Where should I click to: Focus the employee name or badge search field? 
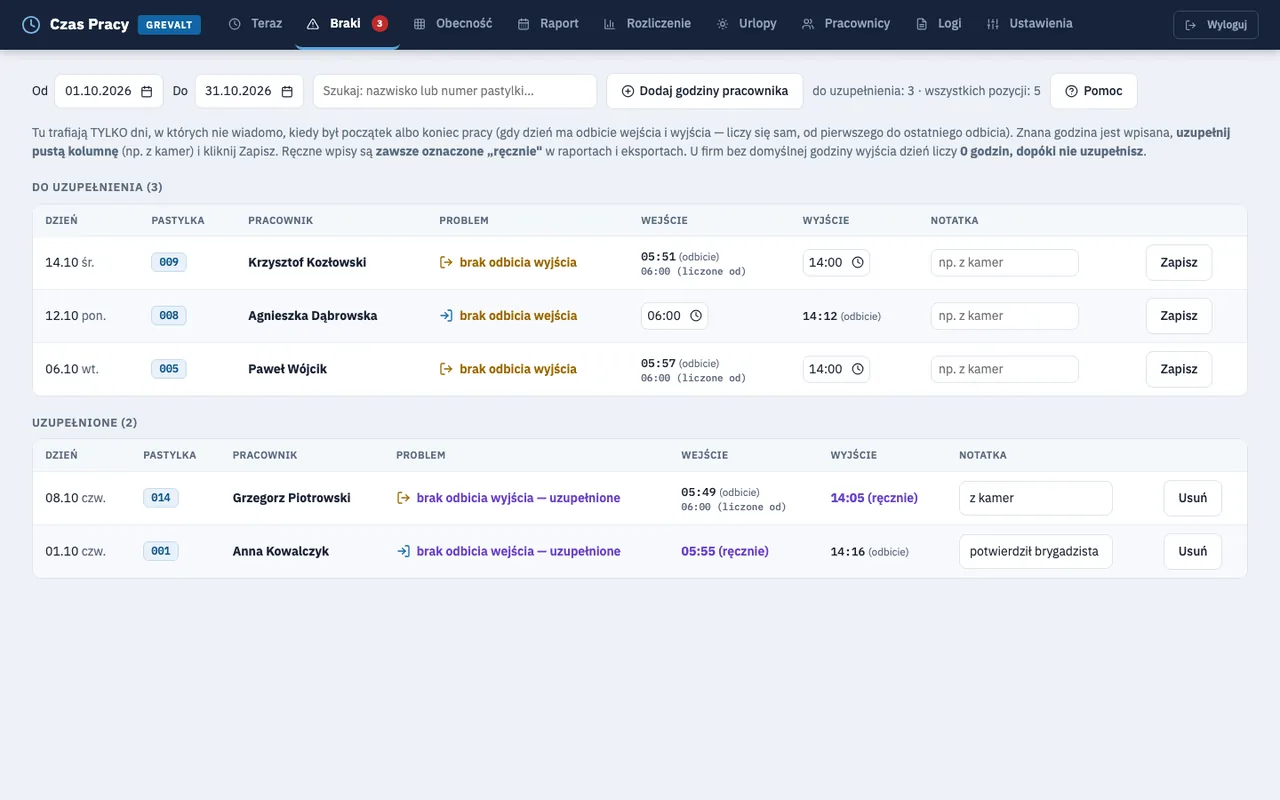click(455, 91)
